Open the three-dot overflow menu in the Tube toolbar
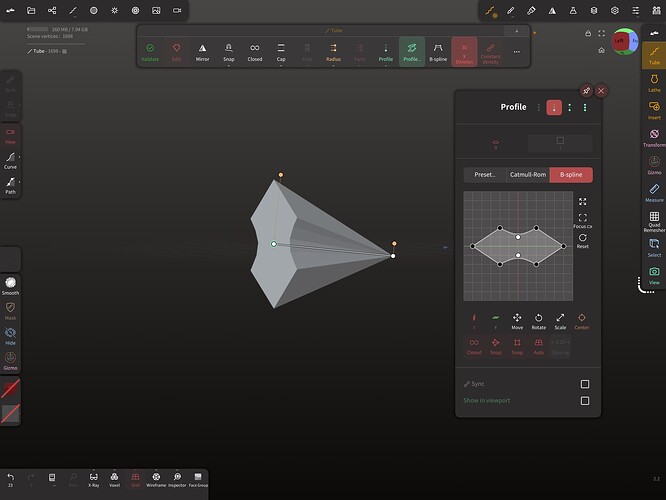The width and height of the screenshot is (666, 500). 516,52
